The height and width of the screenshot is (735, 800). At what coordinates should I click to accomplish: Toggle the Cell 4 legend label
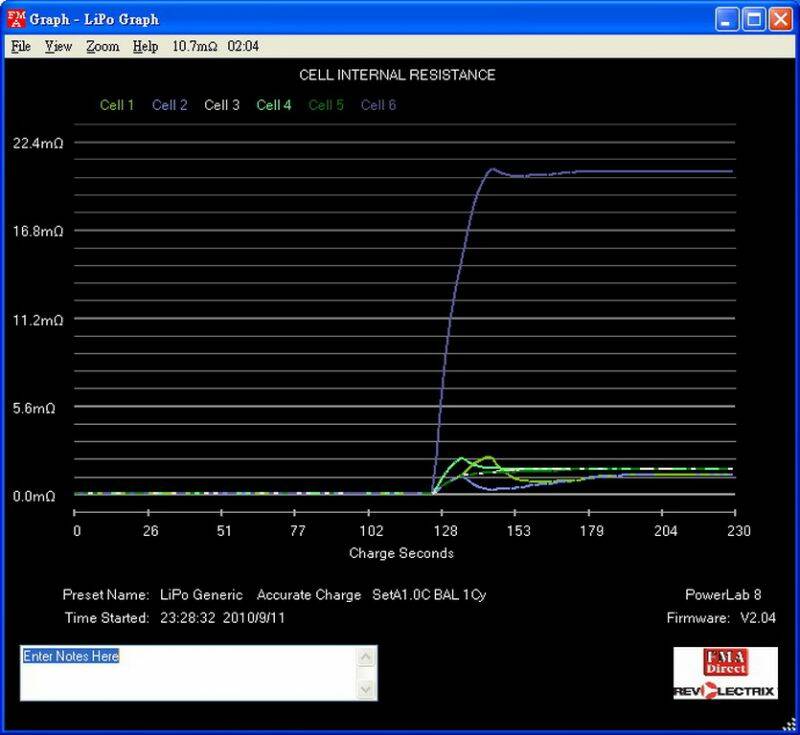point(274,105)
